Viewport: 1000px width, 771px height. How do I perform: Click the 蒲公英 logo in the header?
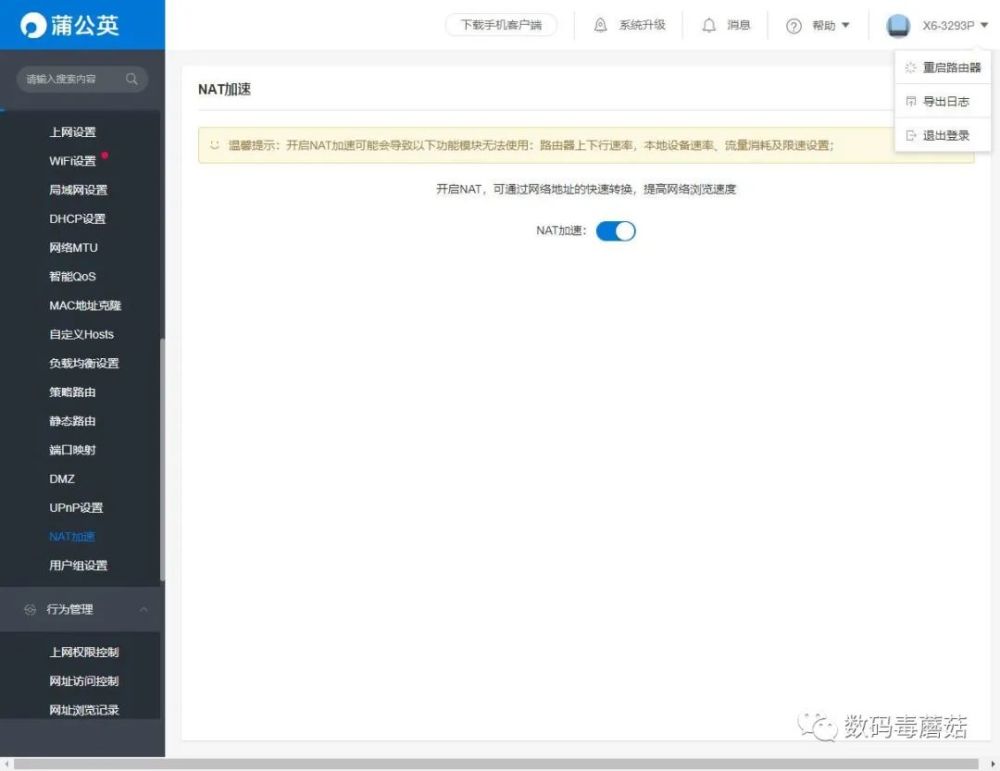pos(70,25)
